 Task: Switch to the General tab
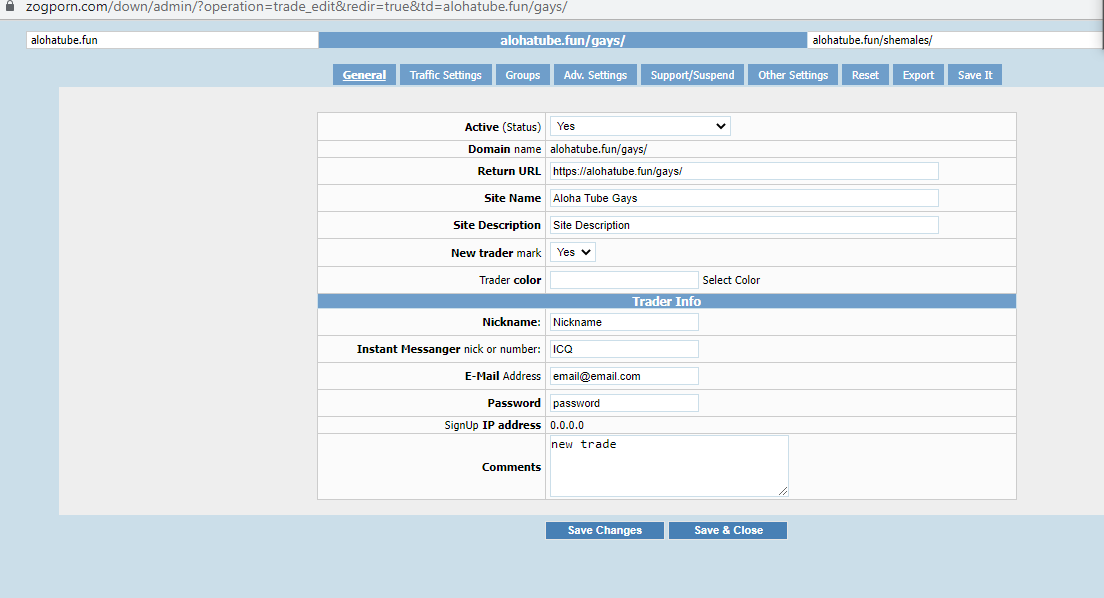pos(364,75)
